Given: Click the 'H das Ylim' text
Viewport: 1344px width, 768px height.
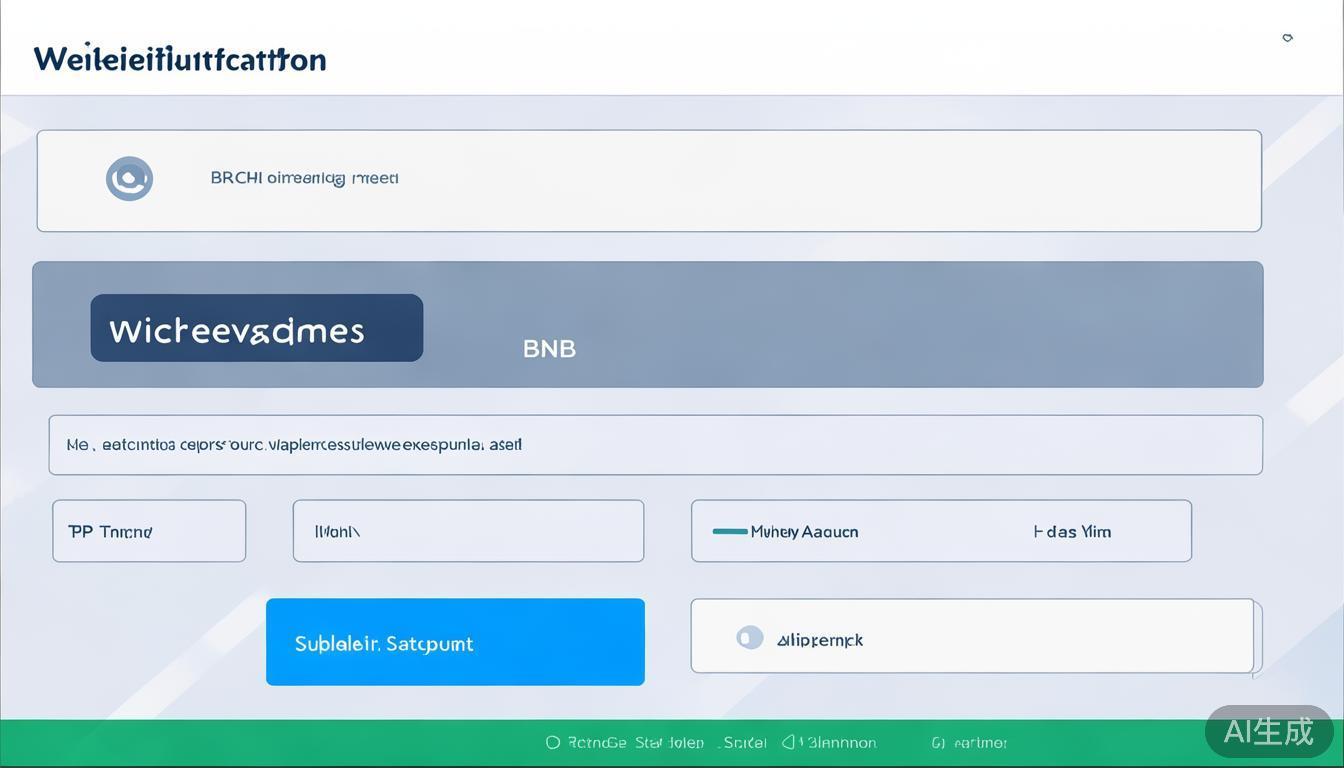Looking at the screenshot, I should 1072,532.
